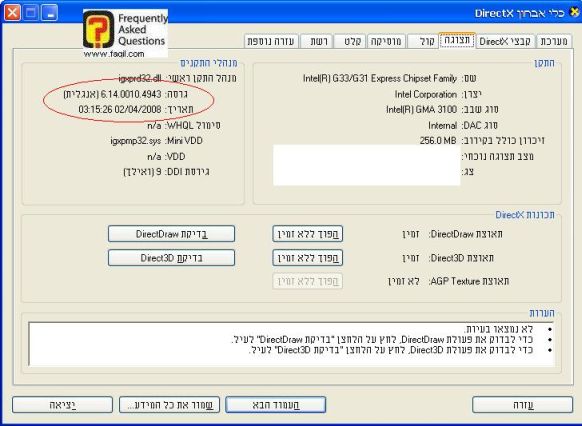Open the עזרה נוספת (More Help) tab
Image resolution: width=582 pixels, height=426 pixels.
pyautogui.click(x=271, y=41)
